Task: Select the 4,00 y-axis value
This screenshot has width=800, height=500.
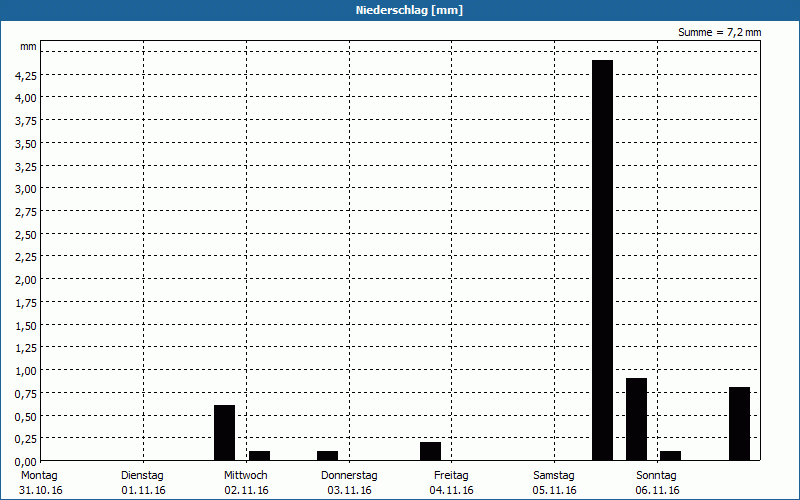Action: coord(26,98)
